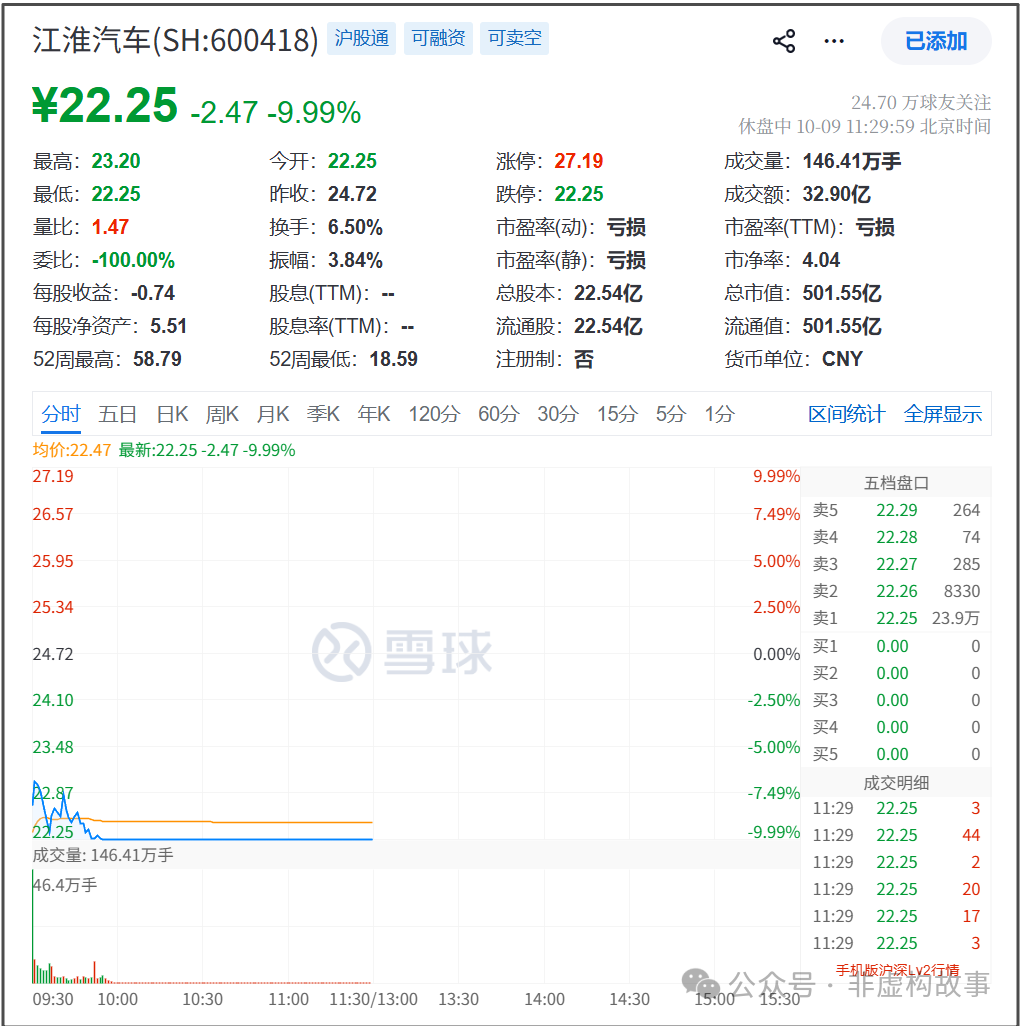Click the 卖2 order row with 8330

pos(896,592)
